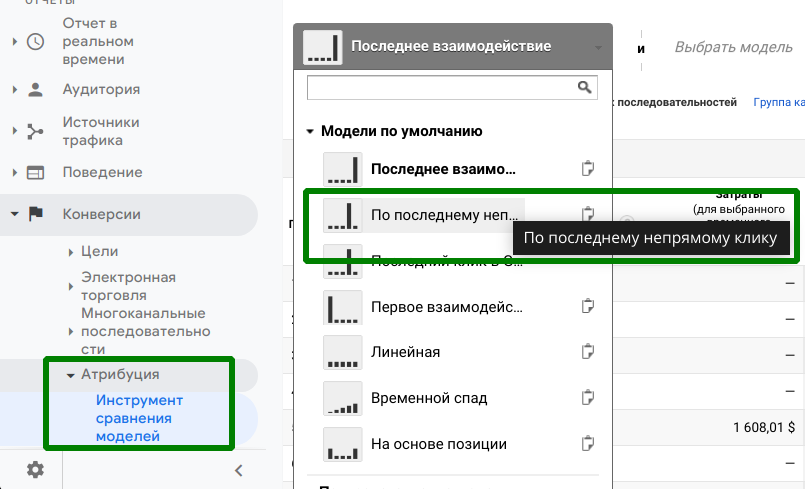
Task: Click the magnifier icon in search box
Action: (x=586, y=88)
